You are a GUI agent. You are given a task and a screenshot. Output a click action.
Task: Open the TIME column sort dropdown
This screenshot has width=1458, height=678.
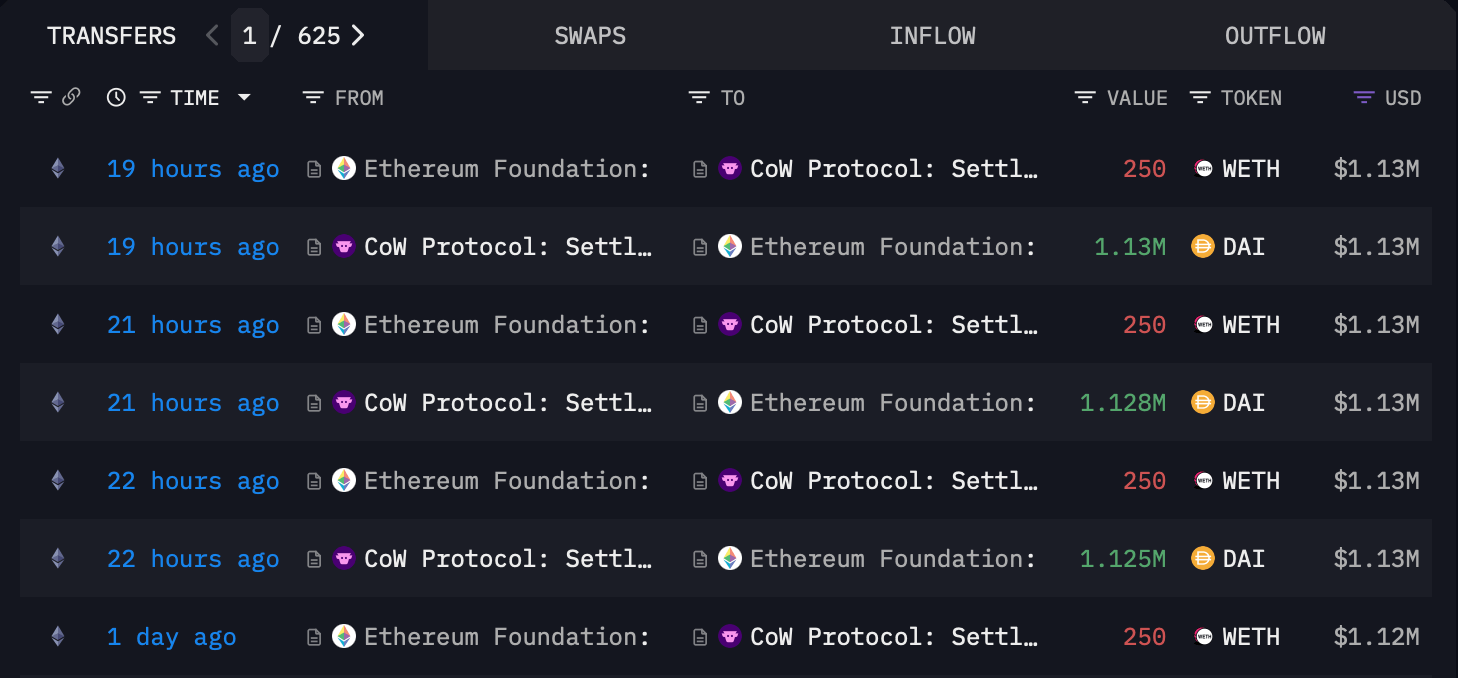point(243,97)
